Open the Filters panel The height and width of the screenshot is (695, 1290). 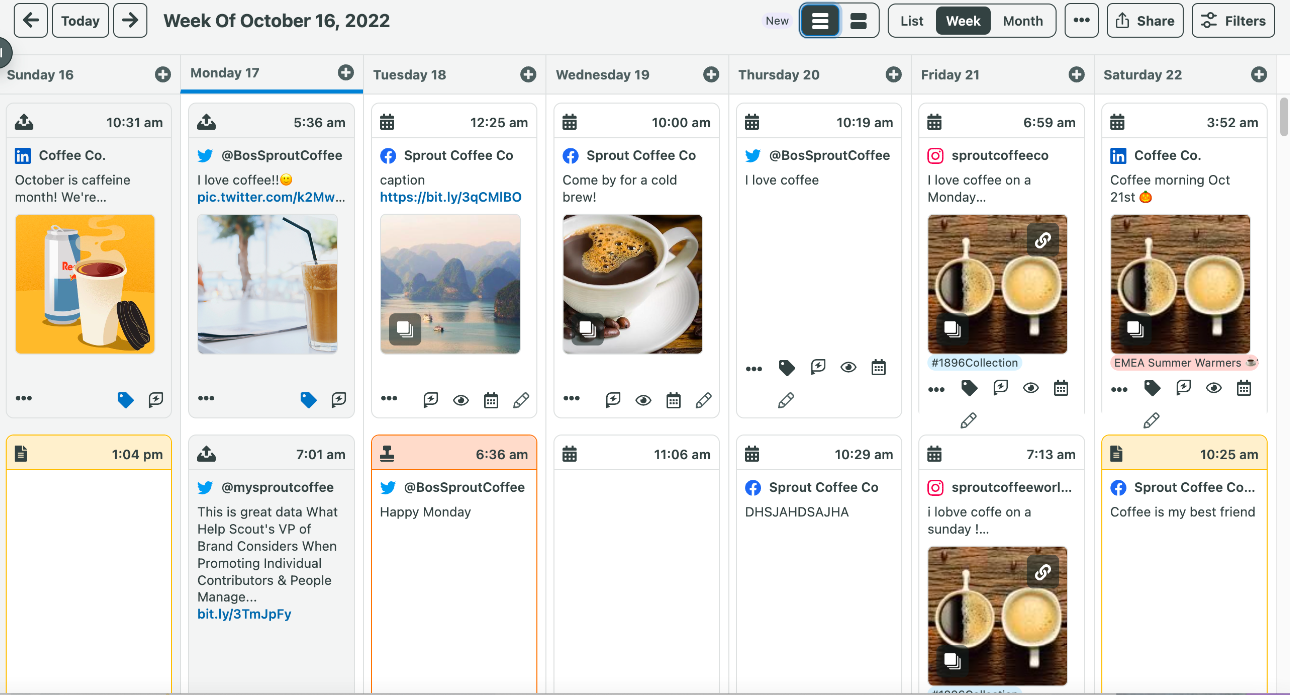point(1233,21)
